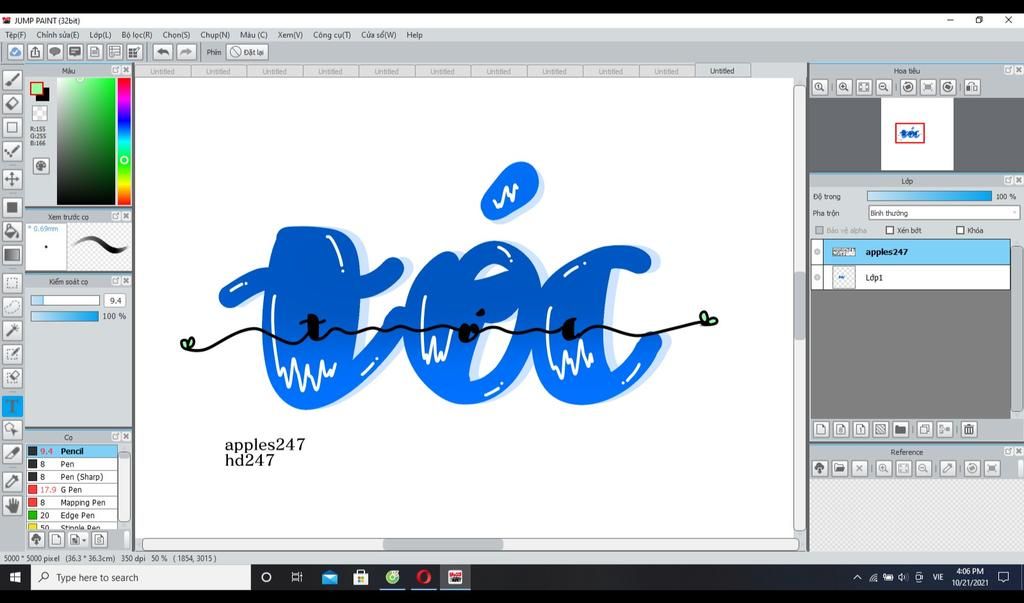Zoom in using the Hoa tiêu navigator panel
This screenshot has height=603, width=1024.
click(843, 87)
